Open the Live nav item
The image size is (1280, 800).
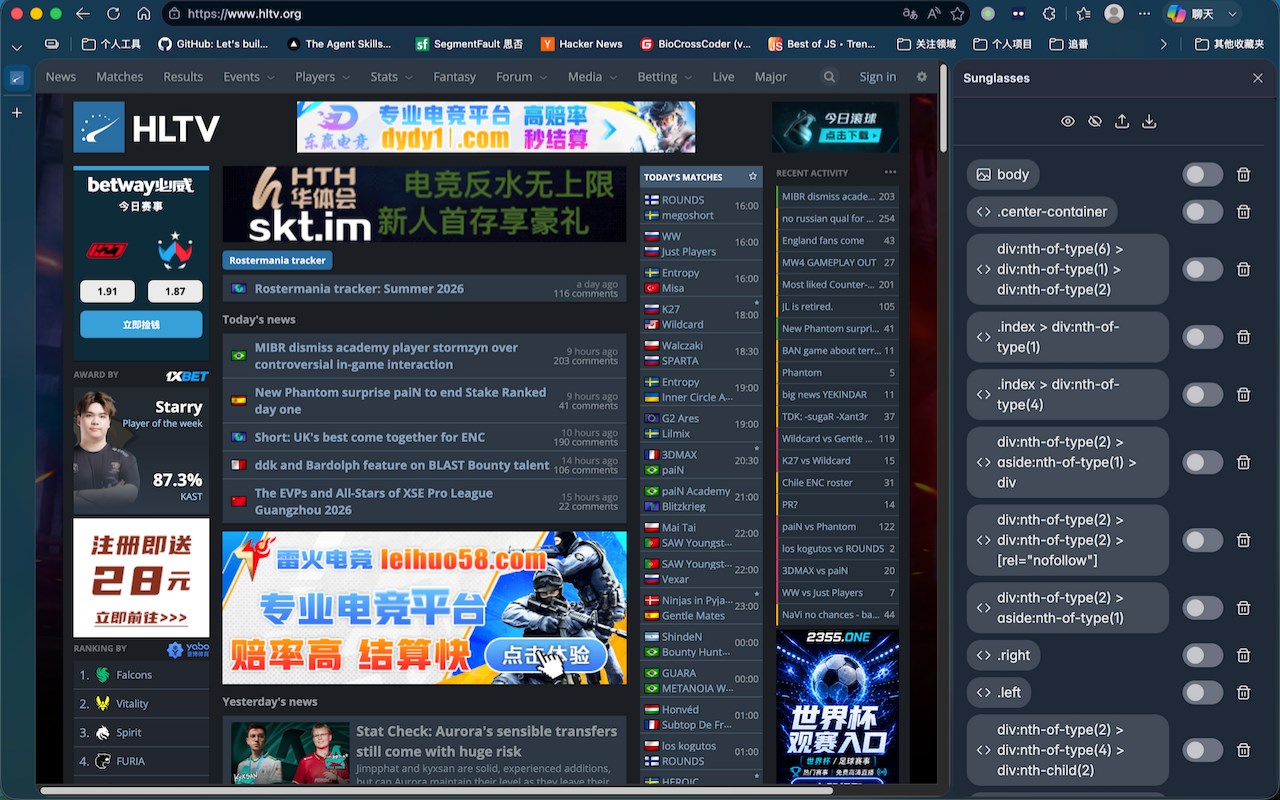pos(723,77)
